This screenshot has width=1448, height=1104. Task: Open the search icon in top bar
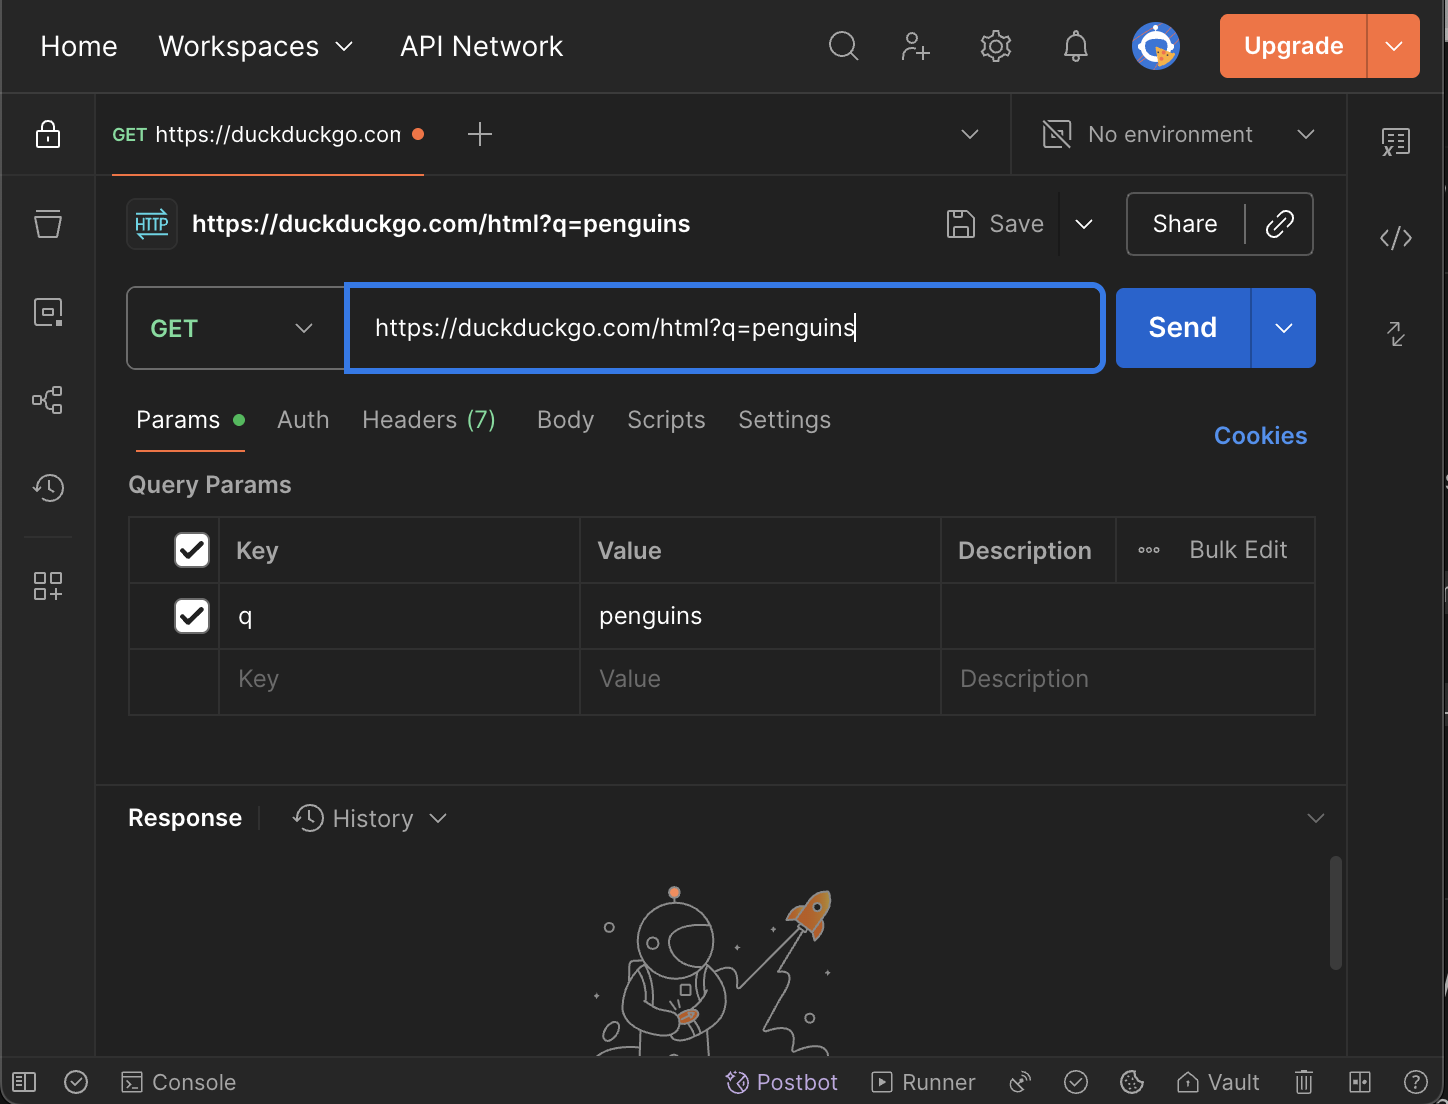pos(843,46)
